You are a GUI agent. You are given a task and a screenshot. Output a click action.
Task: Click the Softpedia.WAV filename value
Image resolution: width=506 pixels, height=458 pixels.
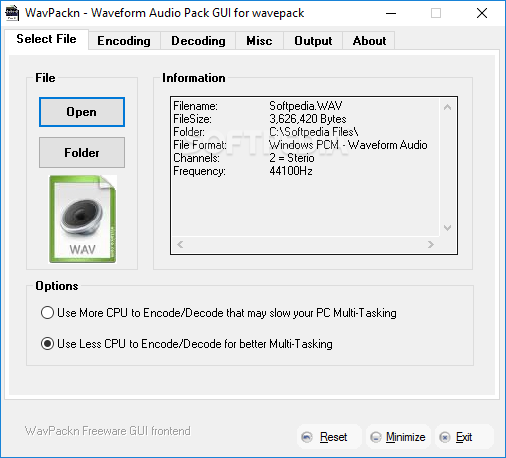306,106
